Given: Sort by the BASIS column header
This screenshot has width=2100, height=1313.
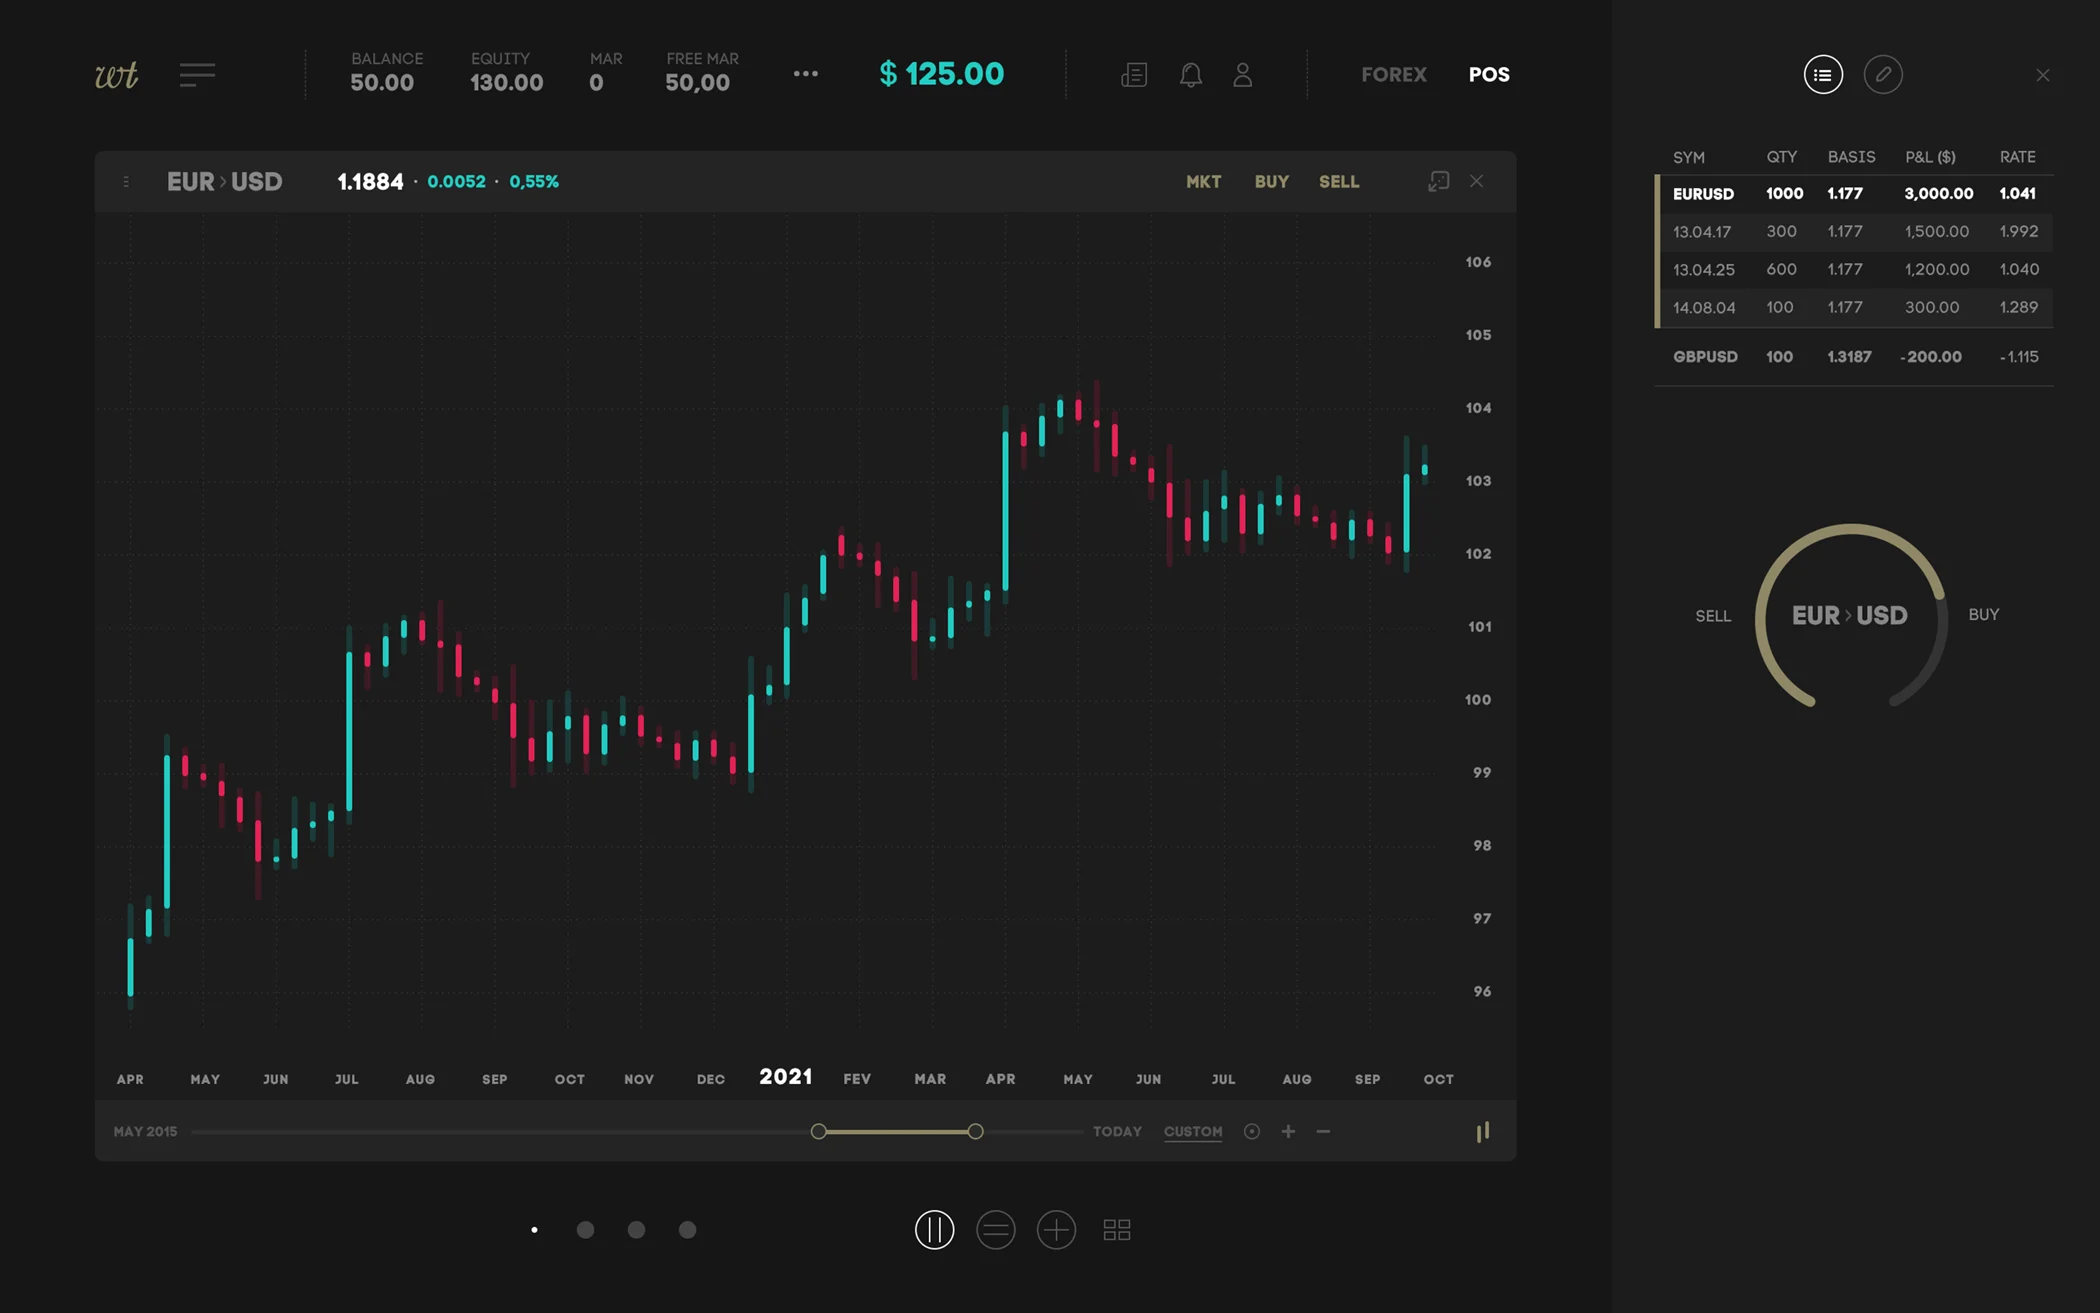Looking at the screenshot, I should 1851,157.
